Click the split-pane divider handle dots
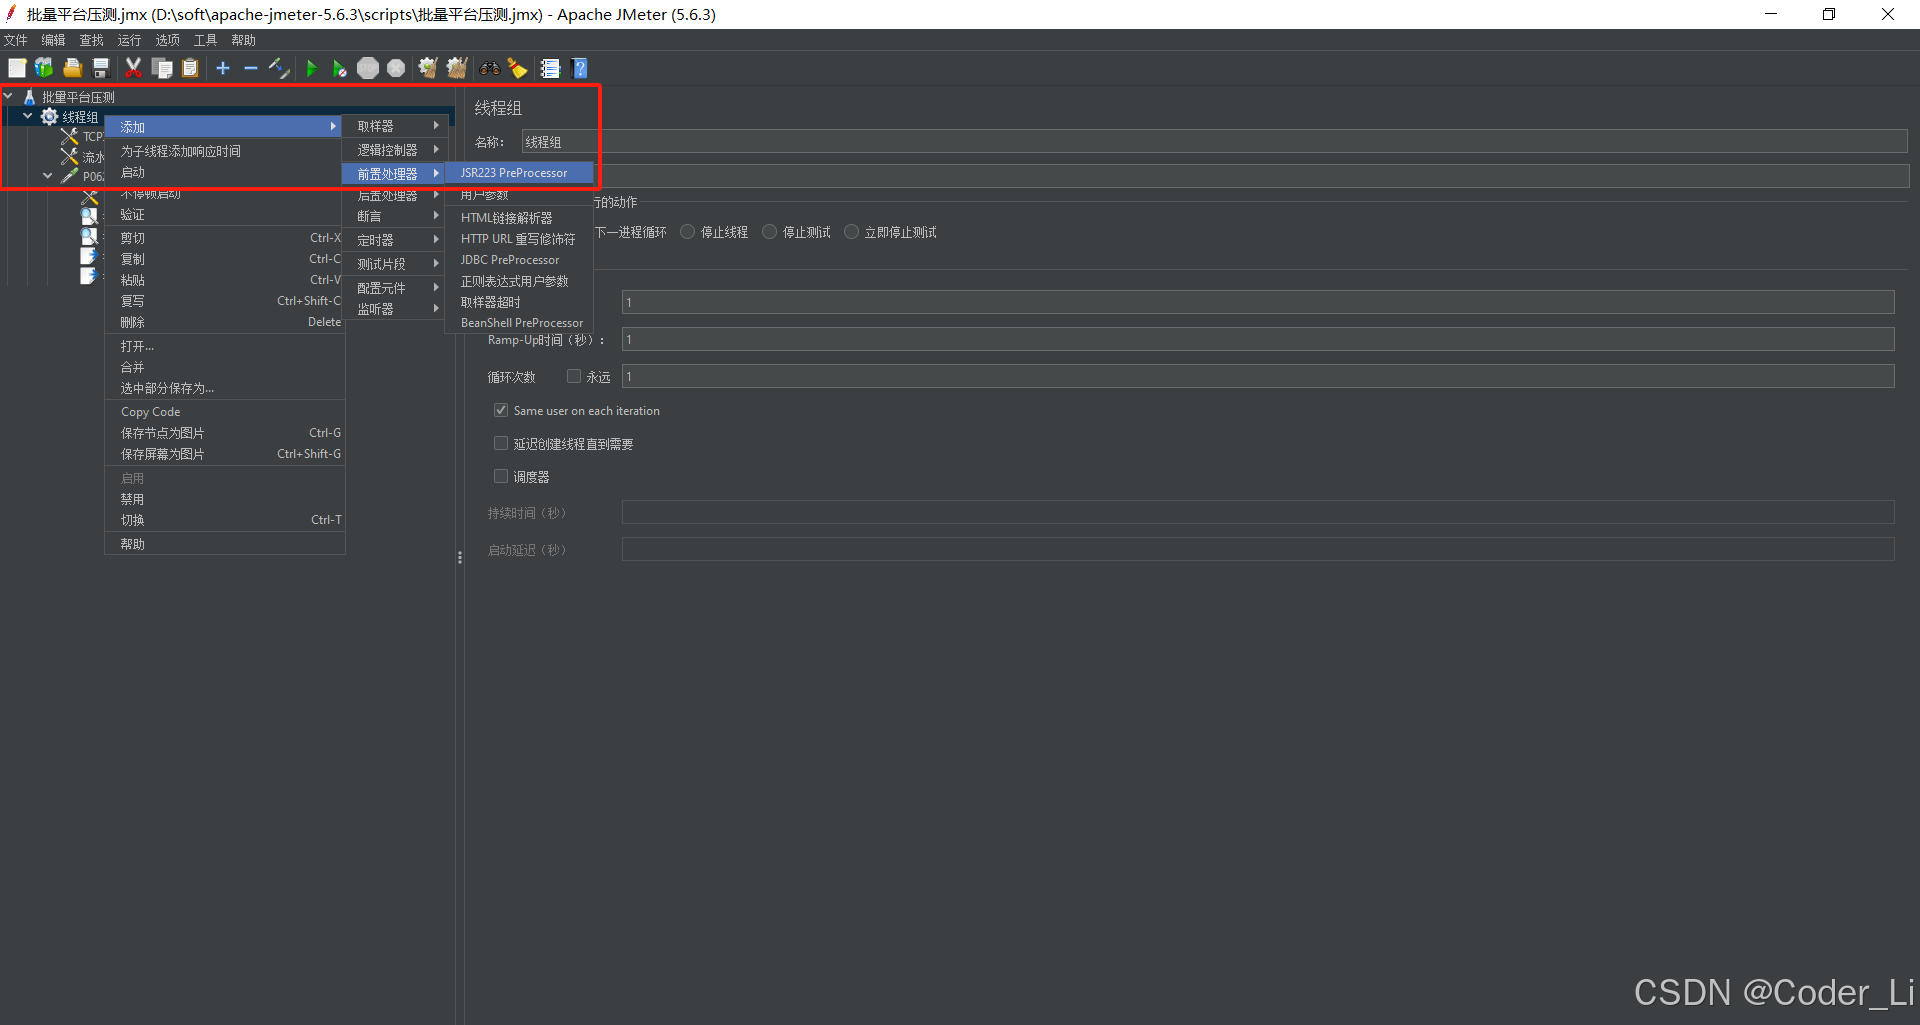This screenshot has width=1920, height=1025. coord(460,557)
